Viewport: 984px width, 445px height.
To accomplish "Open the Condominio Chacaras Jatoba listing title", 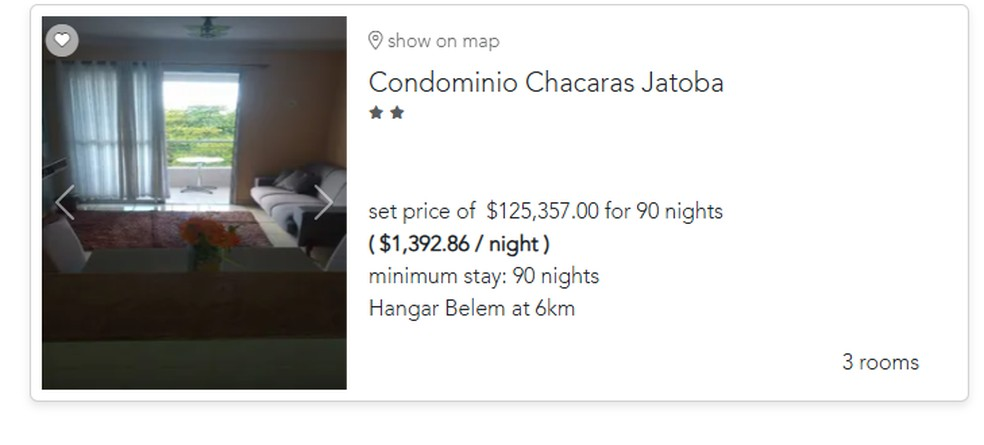I will pos(546,82).
